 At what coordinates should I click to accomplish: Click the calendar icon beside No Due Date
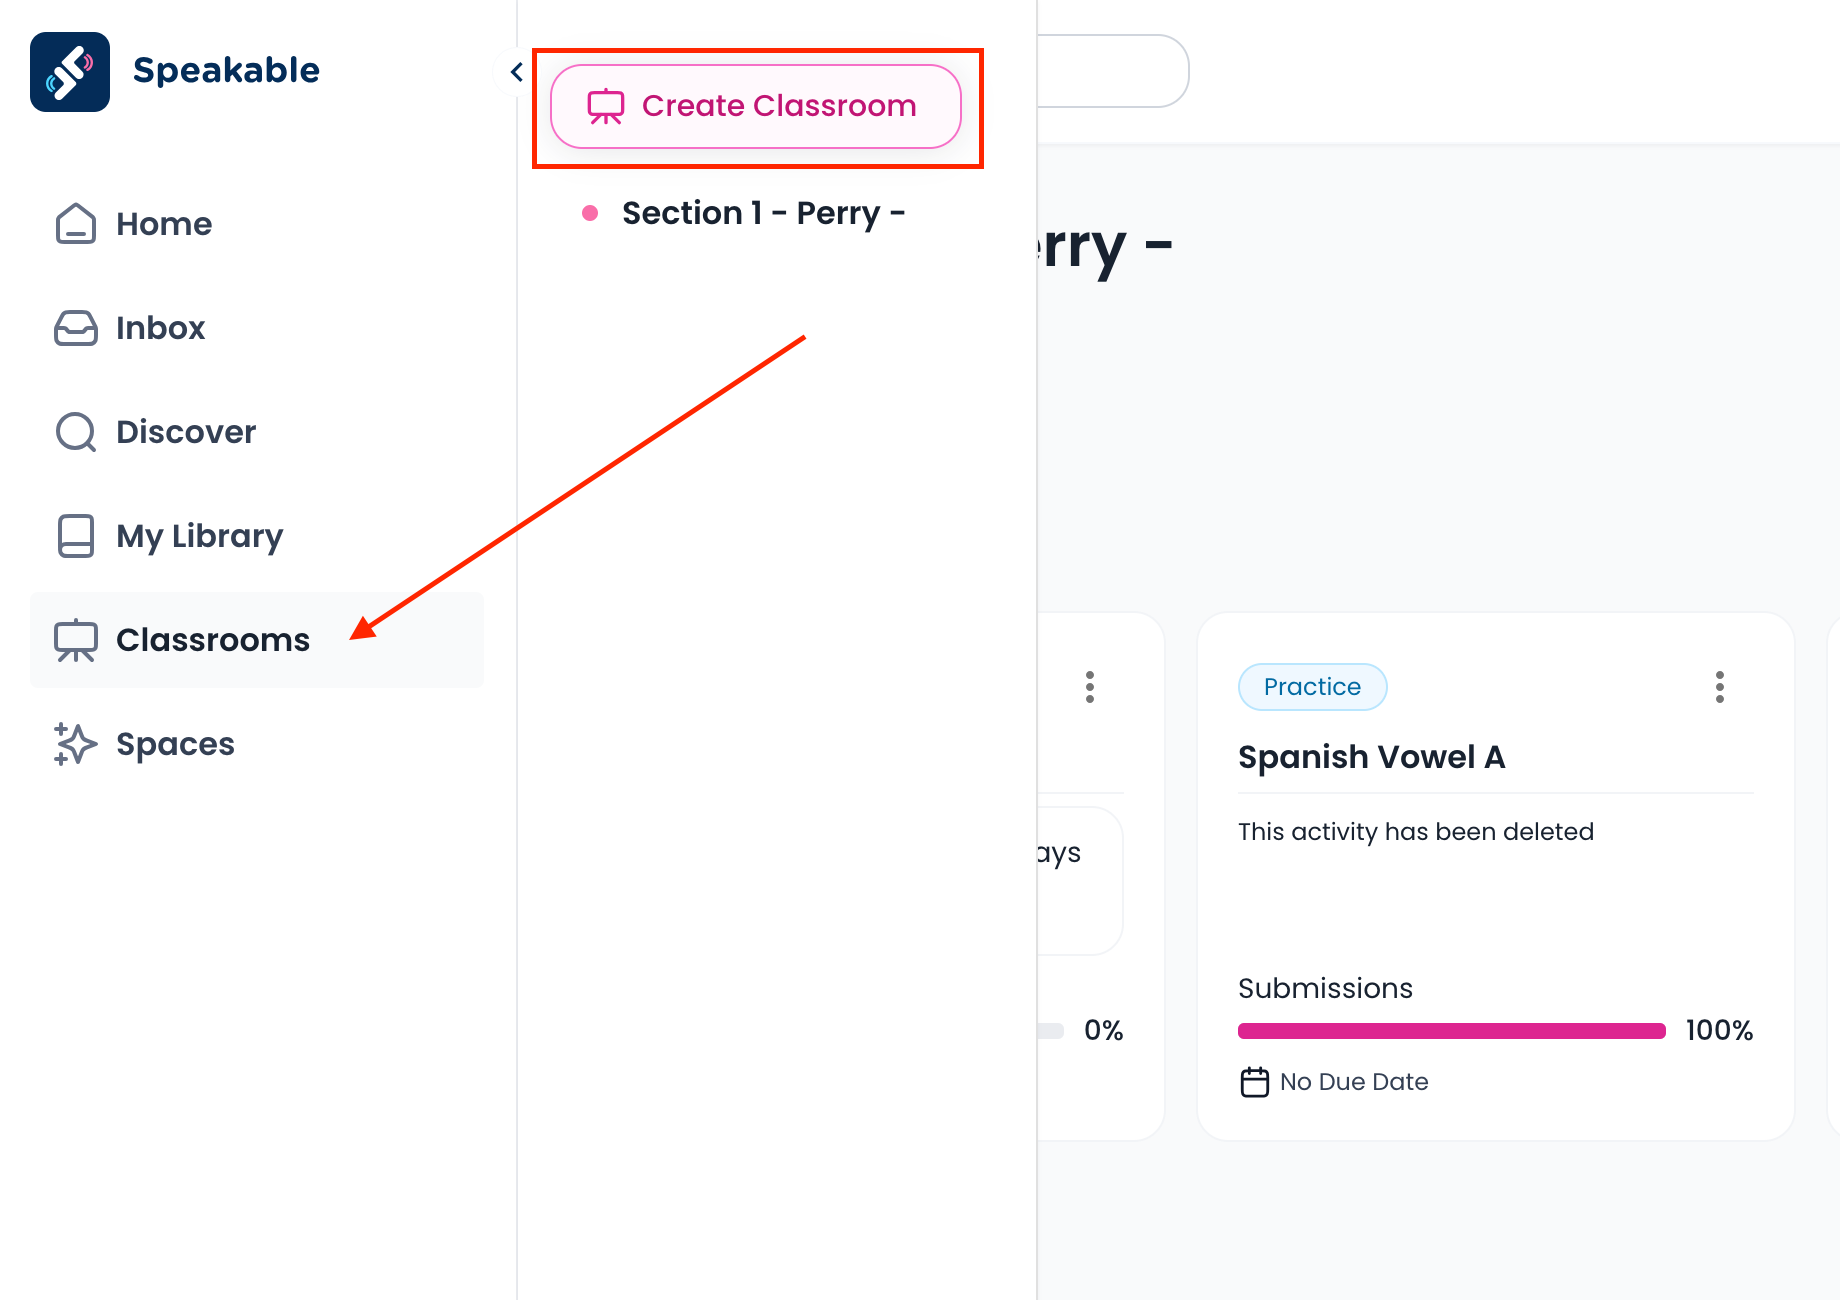coord(1254,1082)
